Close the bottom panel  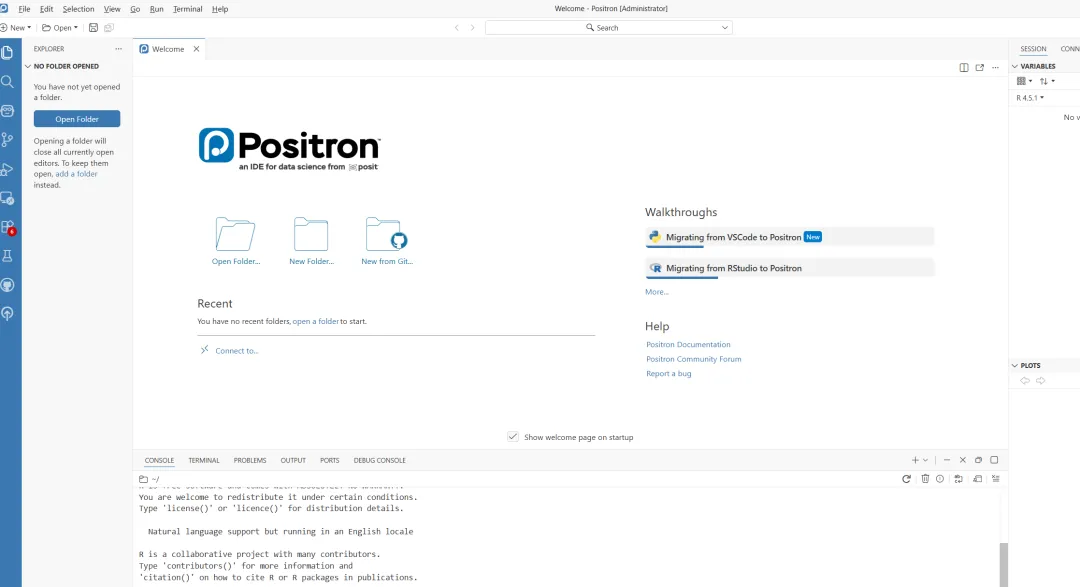click(x=963, y=460)
